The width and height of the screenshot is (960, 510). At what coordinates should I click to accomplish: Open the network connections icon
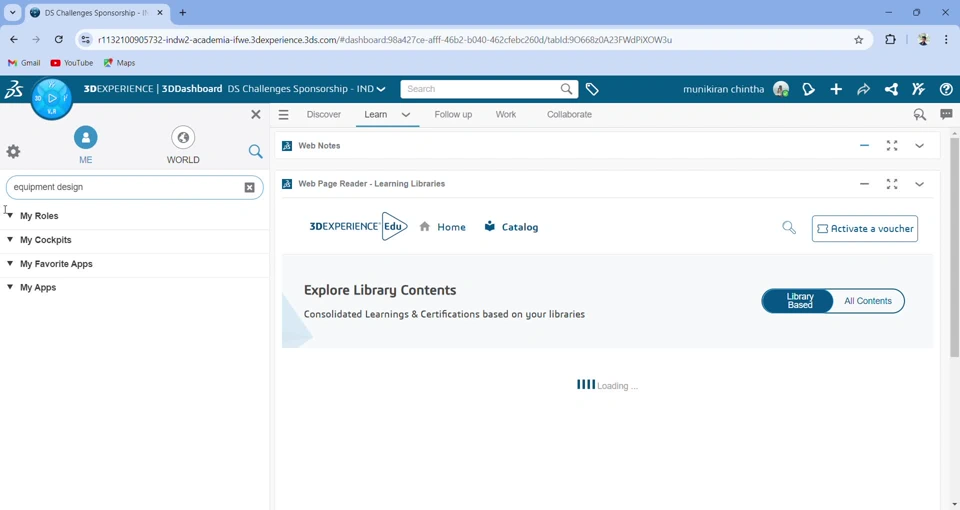point(891,89)
